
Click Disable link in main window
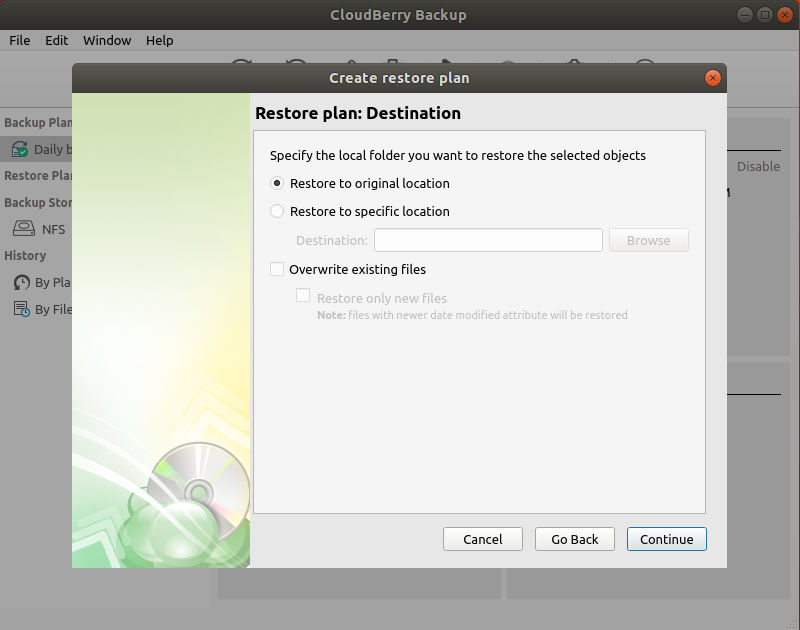(x=758, y=166)
